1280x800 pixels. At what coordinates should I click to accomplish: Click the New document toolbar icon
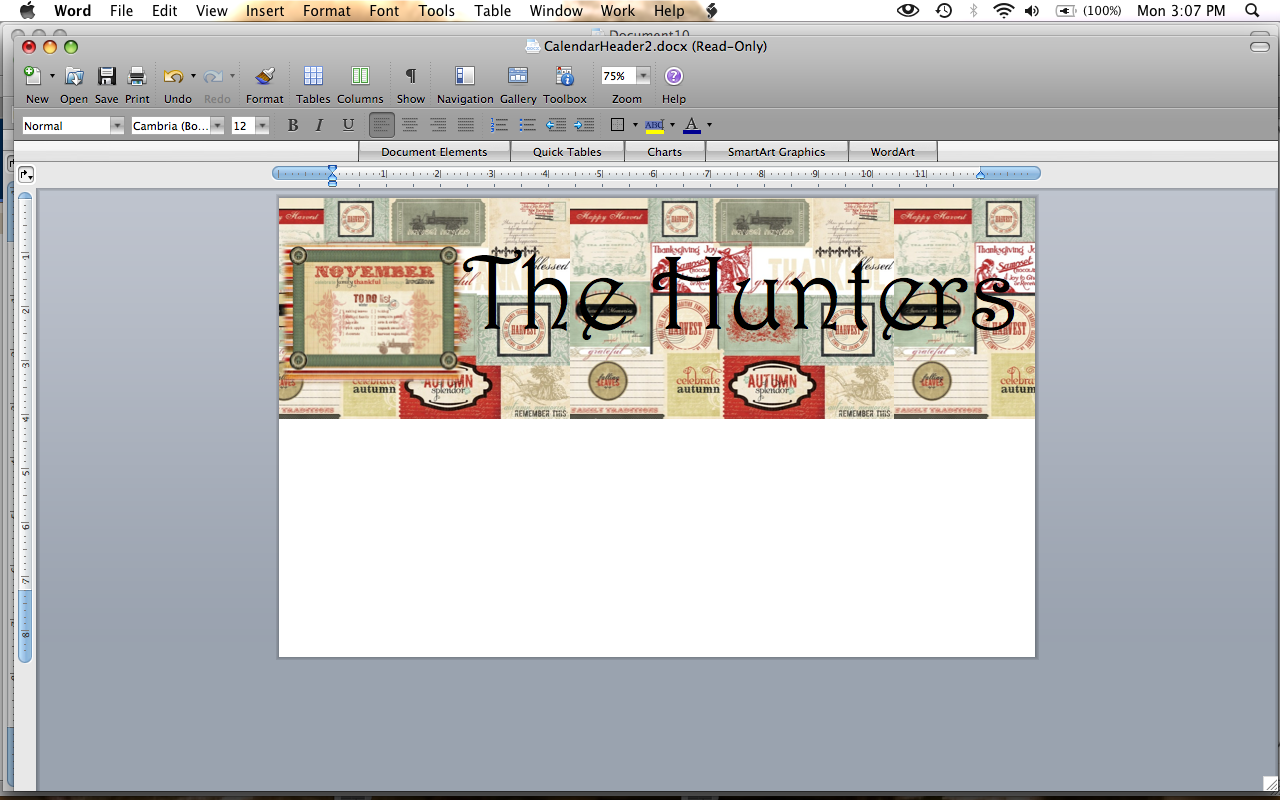pyautogui.click(x=32, y=76)
